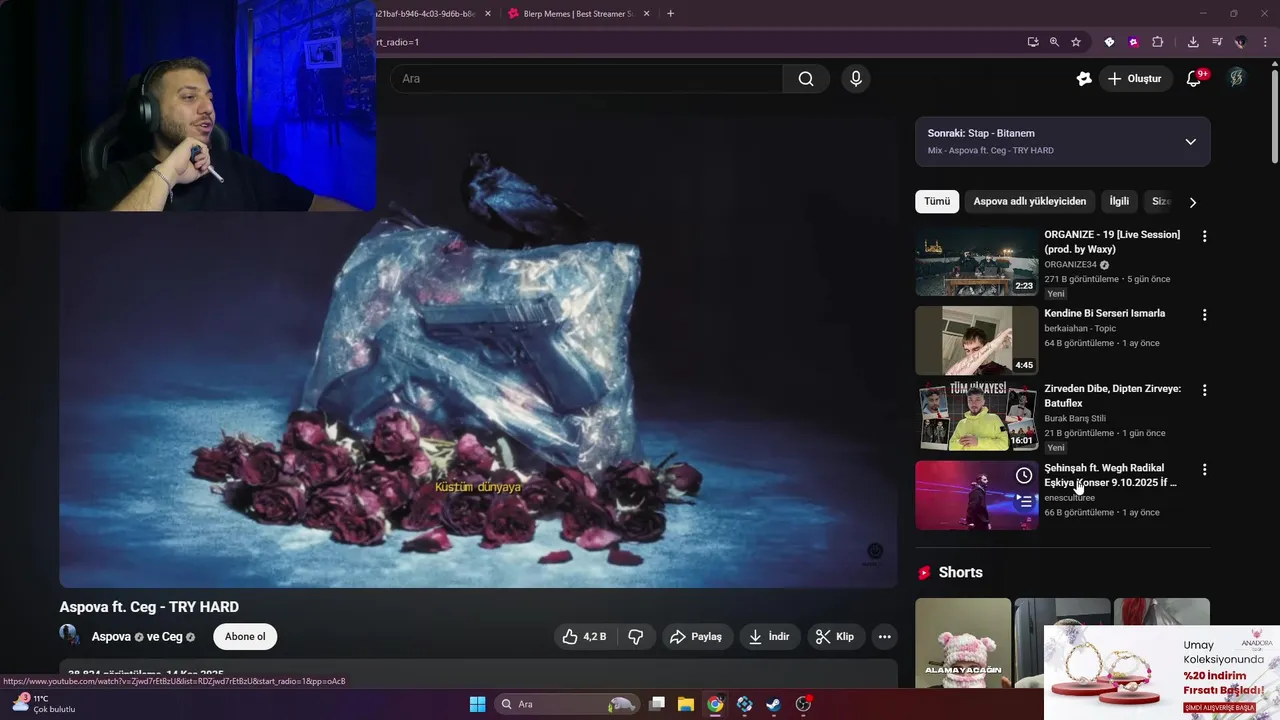Viewport: 1280px width, 720px height.
Task: Open ORGANIZE - 19 video thumbnail
Action: (977, 261)
